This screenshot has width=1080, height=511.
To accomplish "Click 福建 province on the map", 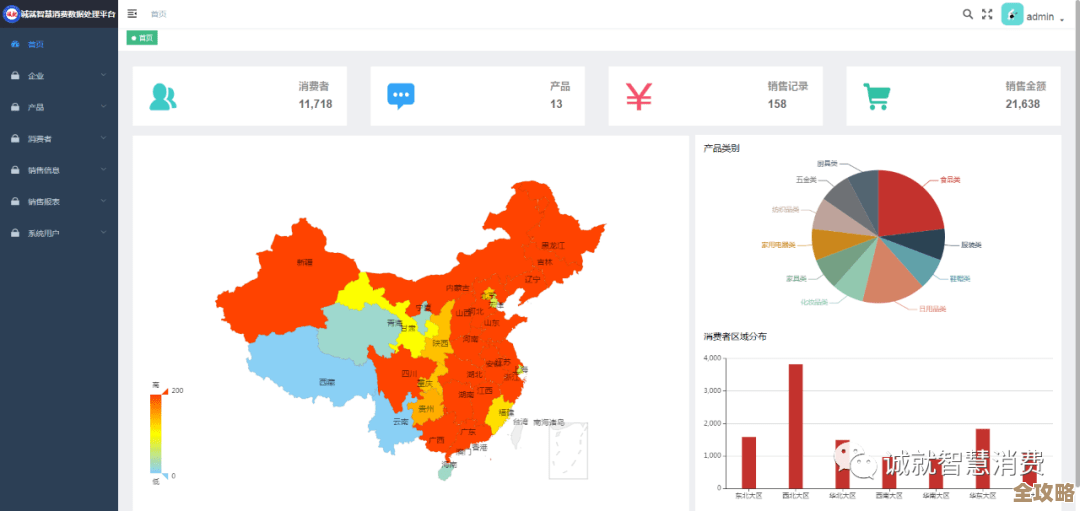I will [501, 413].
